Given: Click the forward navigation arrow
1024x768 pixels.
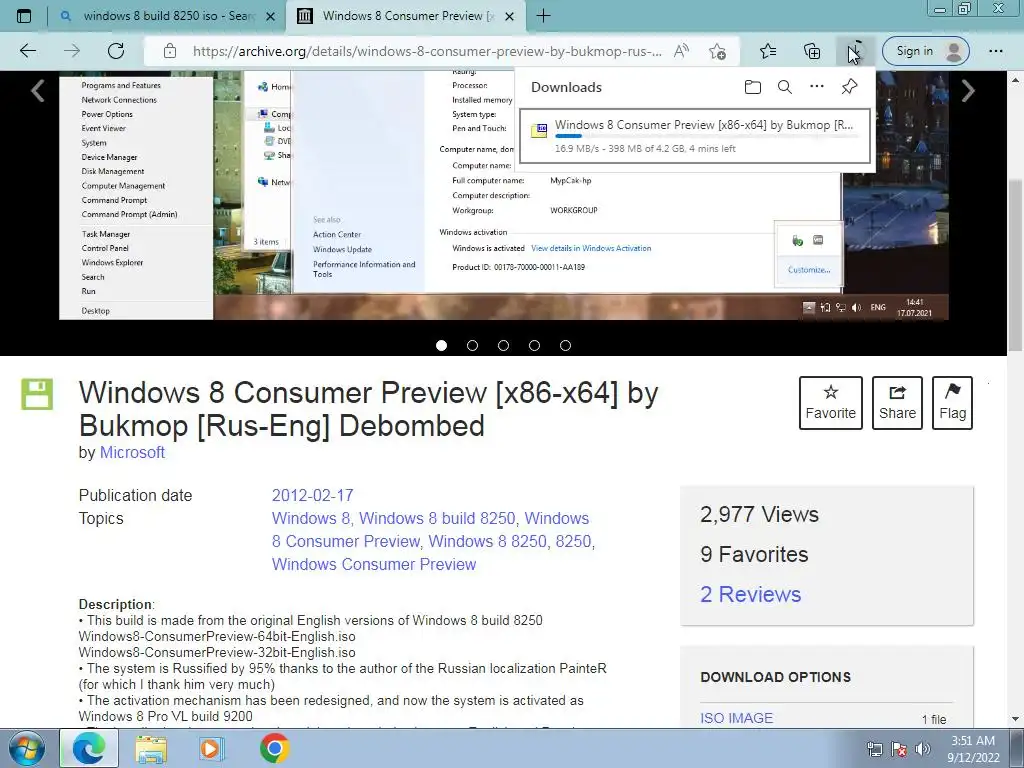Looking at the screenshot, I should pos(72,51).
